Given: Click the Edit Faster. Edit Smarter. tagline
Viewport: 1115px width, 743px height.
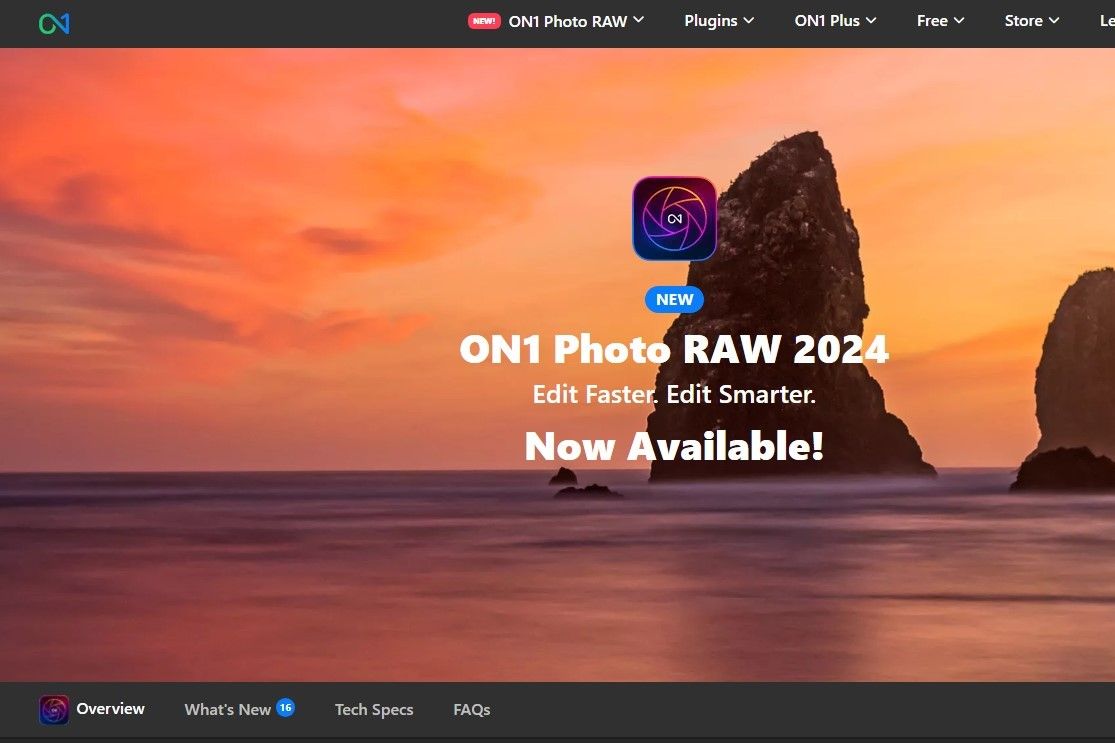Looking at the screenshot, I should pyautogui.click(x=674, y=394).
